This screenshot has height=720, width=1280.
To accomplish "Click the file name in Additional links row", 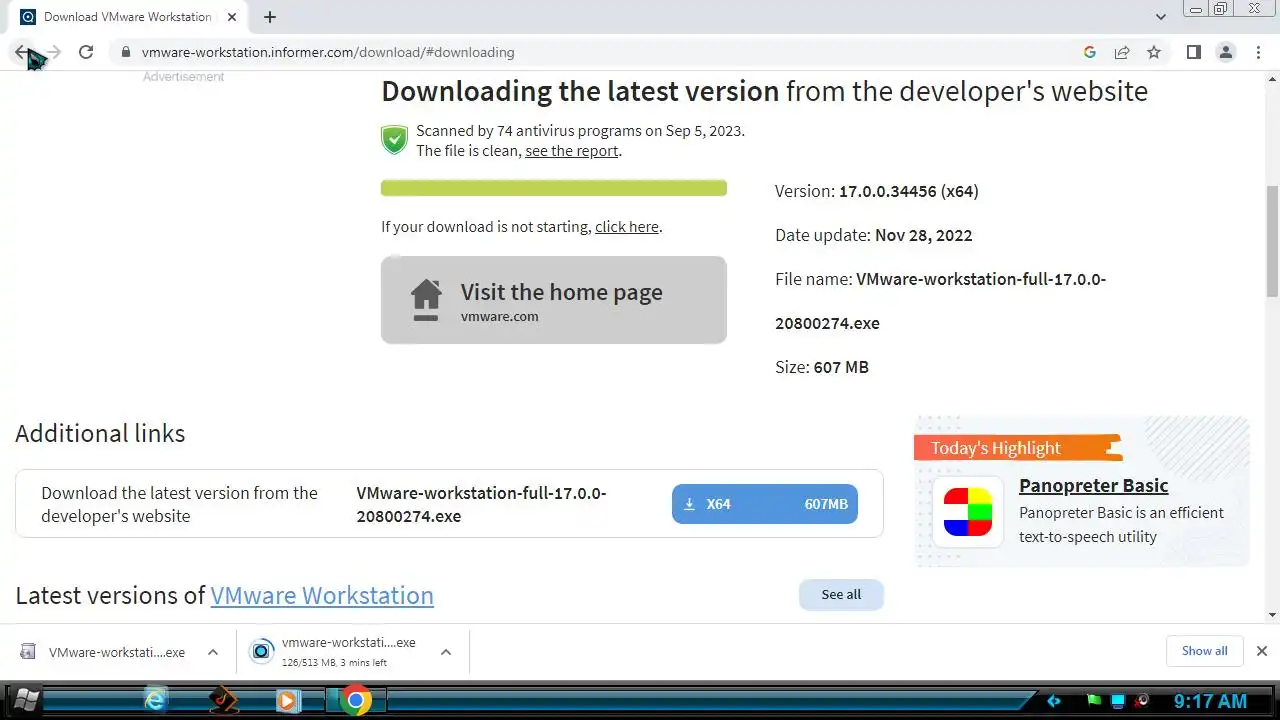I will click(481, 504).
